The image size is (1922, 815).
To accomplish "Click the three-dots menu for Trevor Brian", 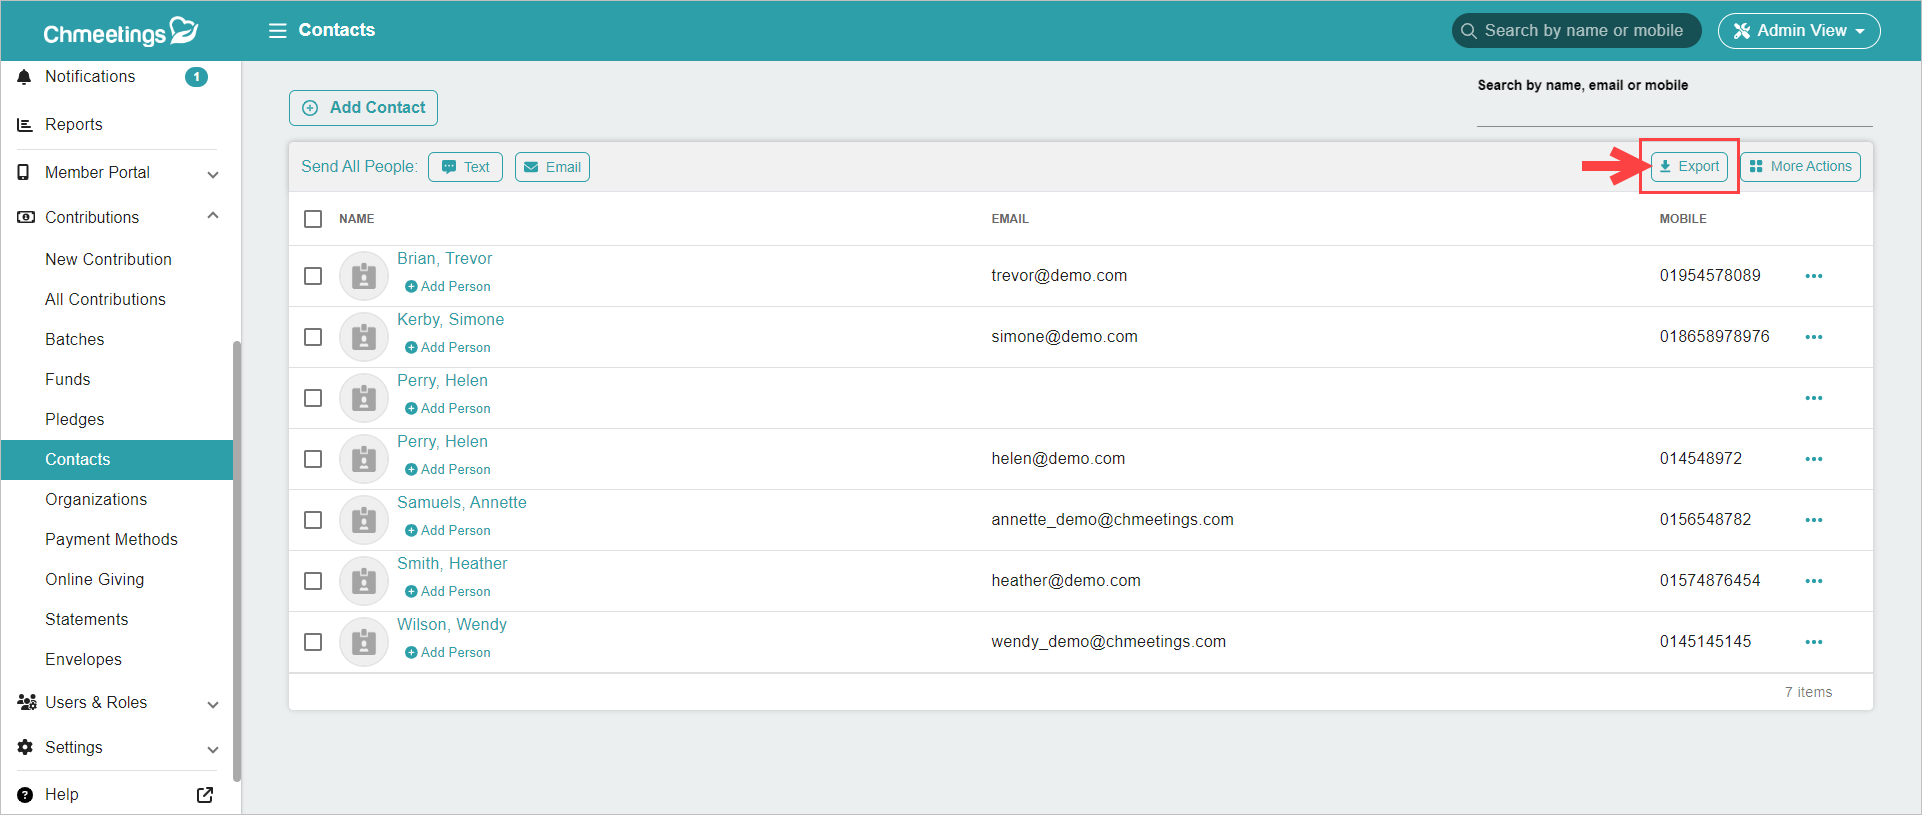I will (1813, 276).
